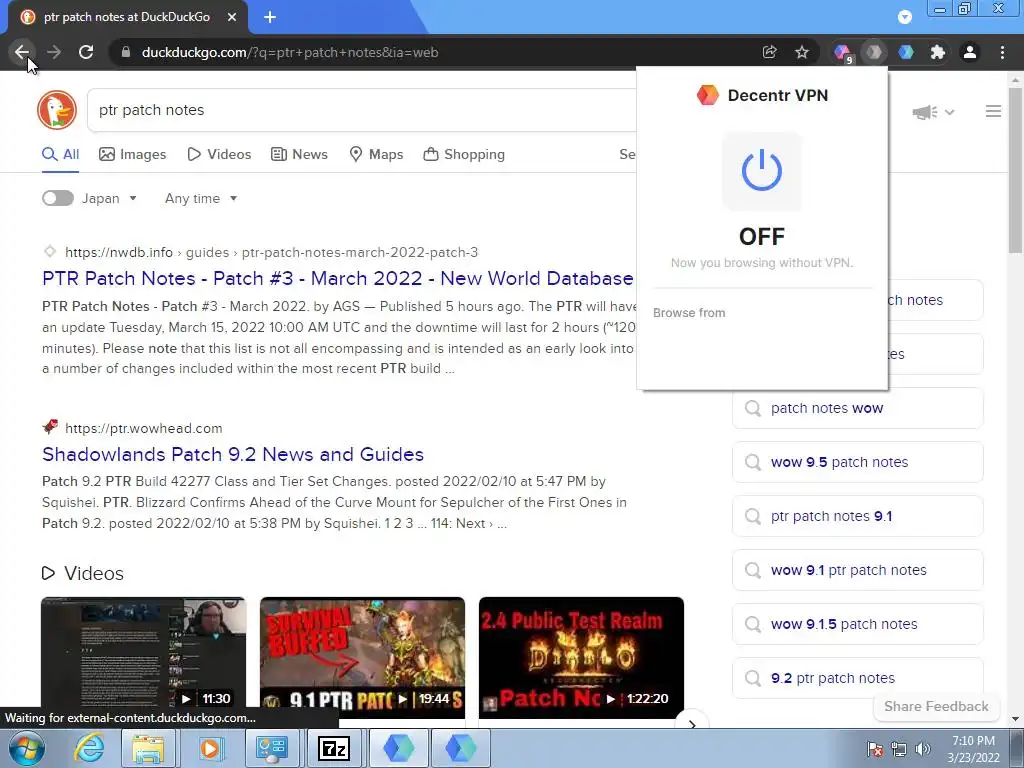This screenshot has height=768, width=1024.
Task: Click the volume speaker tray icon
Action: (x=923, y=748)
